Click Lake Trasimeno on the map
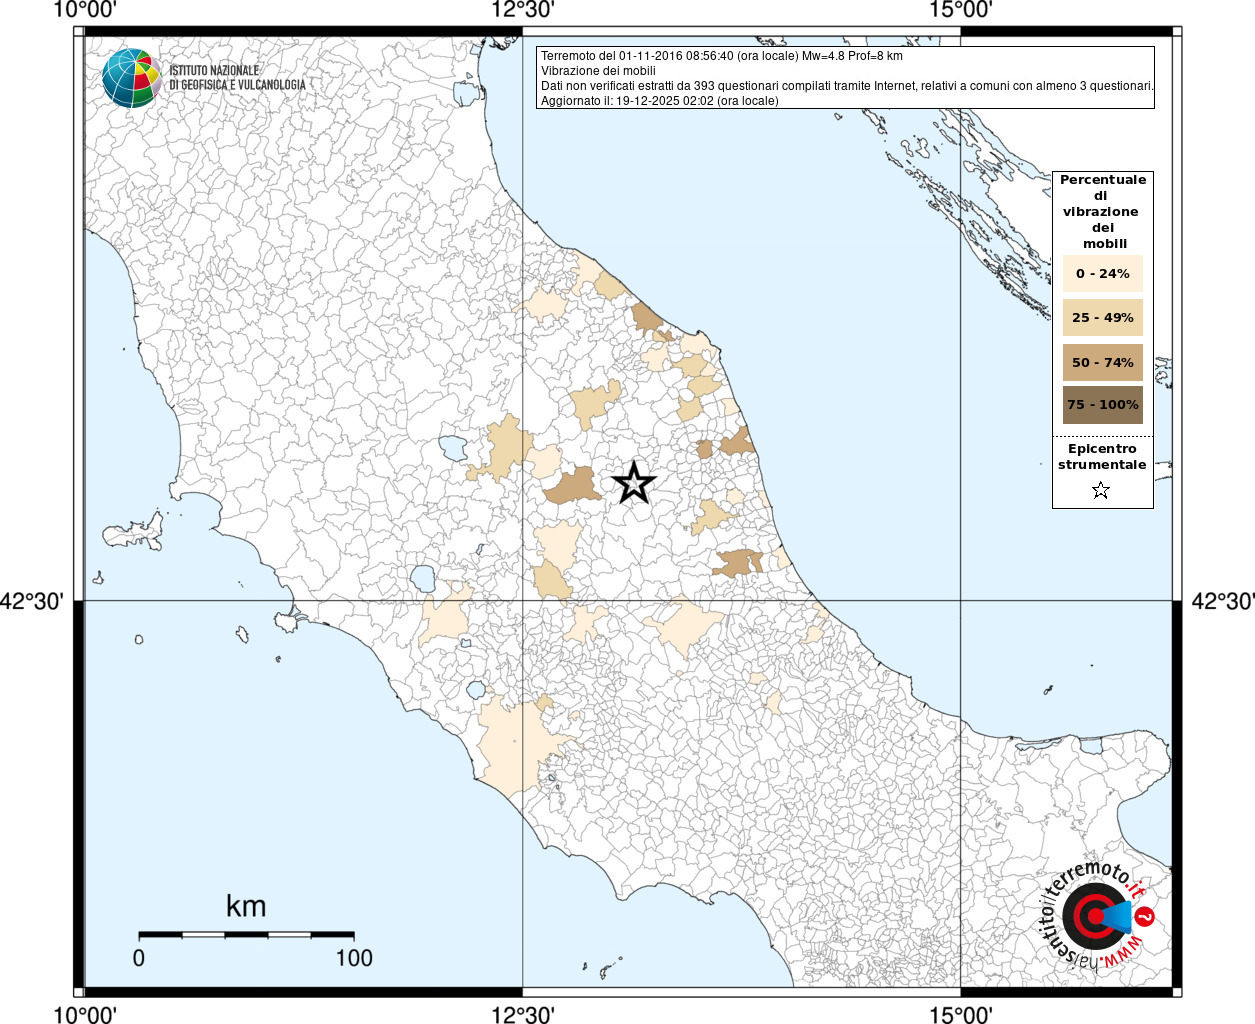This screenshot has height=1024, width=1255. click(453, 445)
